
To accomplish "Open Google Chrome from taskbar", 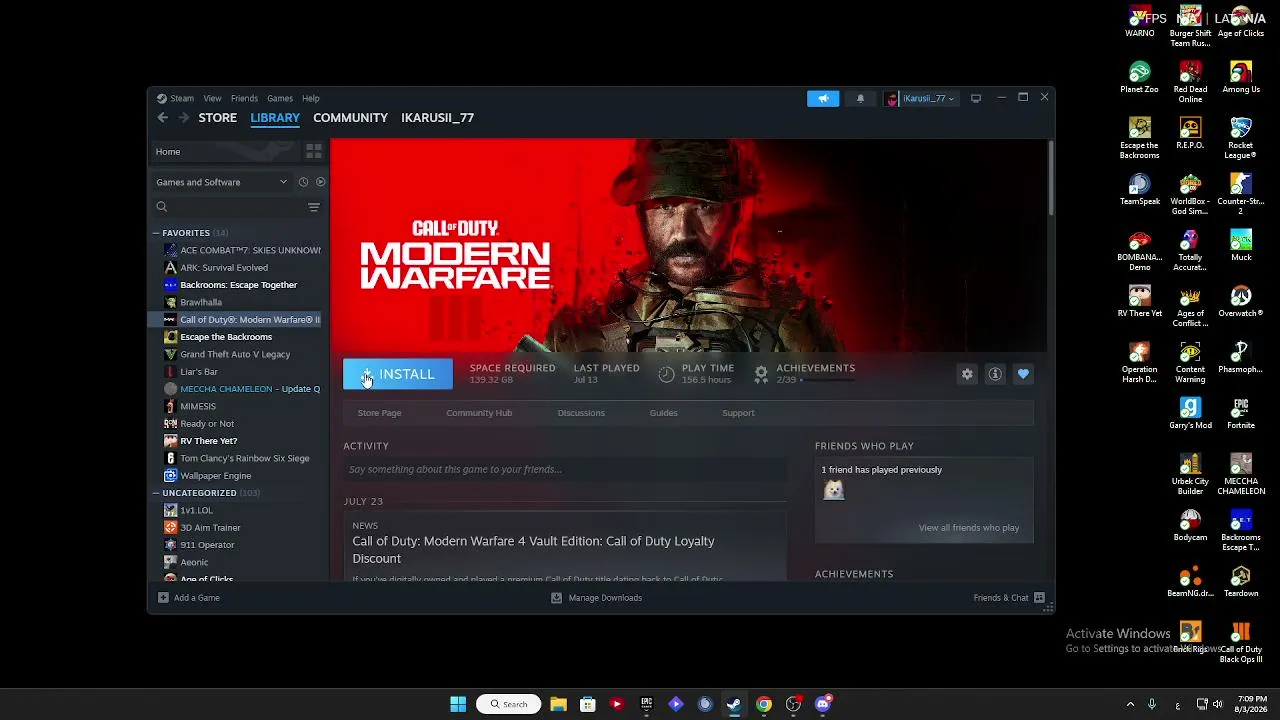I will tap(764, 704).
